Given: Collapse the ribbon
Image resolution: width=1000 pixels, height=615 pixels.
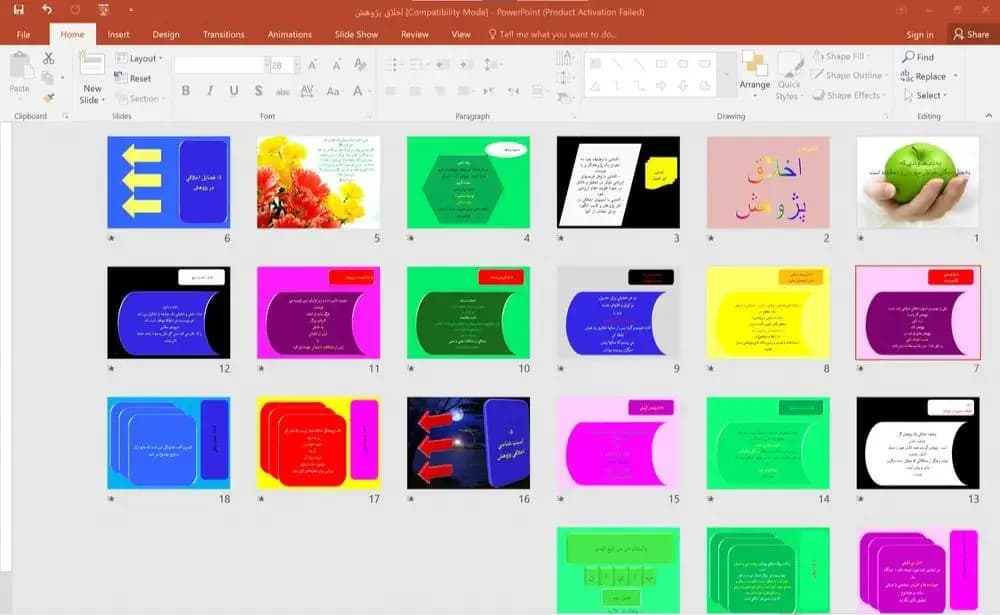Looking at the screenshot, I should tap(989, 115).
